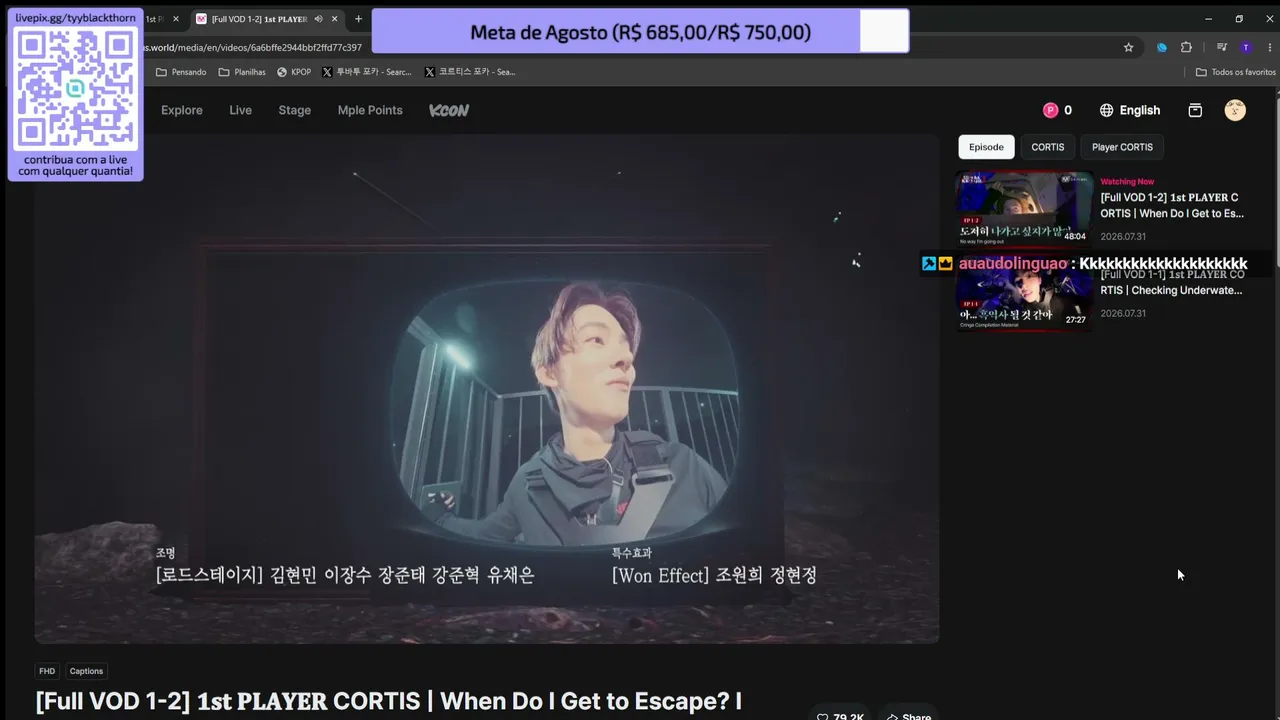Image resolution: width=1280 pixels, height=720 pixels.
Task: Bookmark this page with the star icon
Action: pos(1129,47)
